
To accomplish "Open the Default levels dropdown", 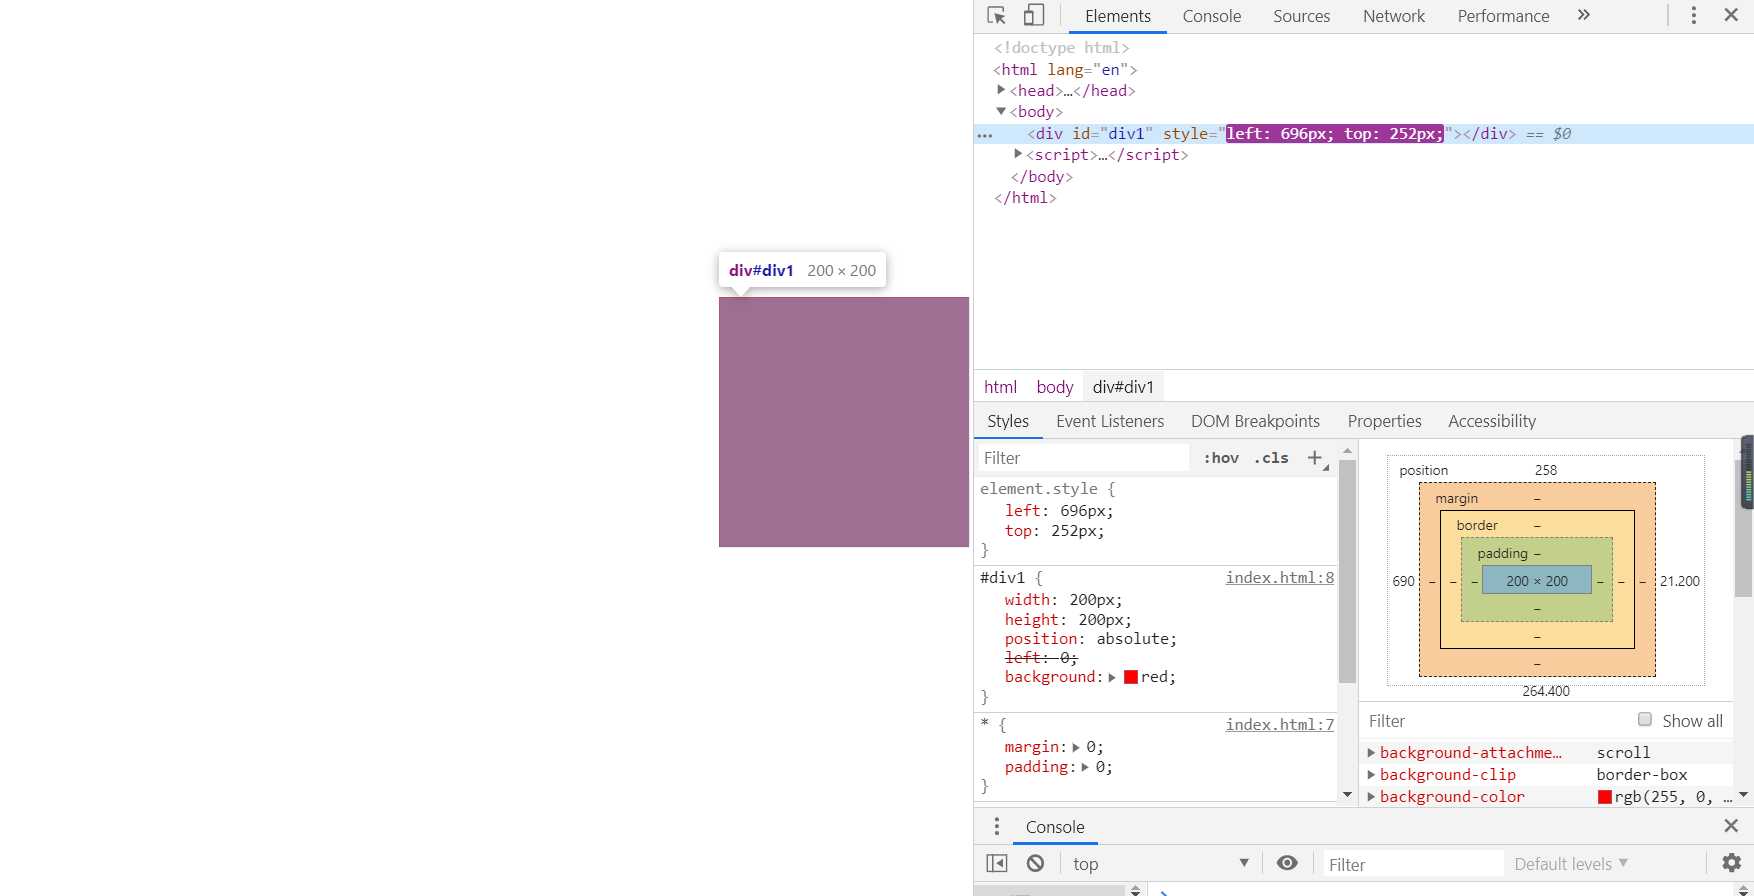I will pos(1571,864).
